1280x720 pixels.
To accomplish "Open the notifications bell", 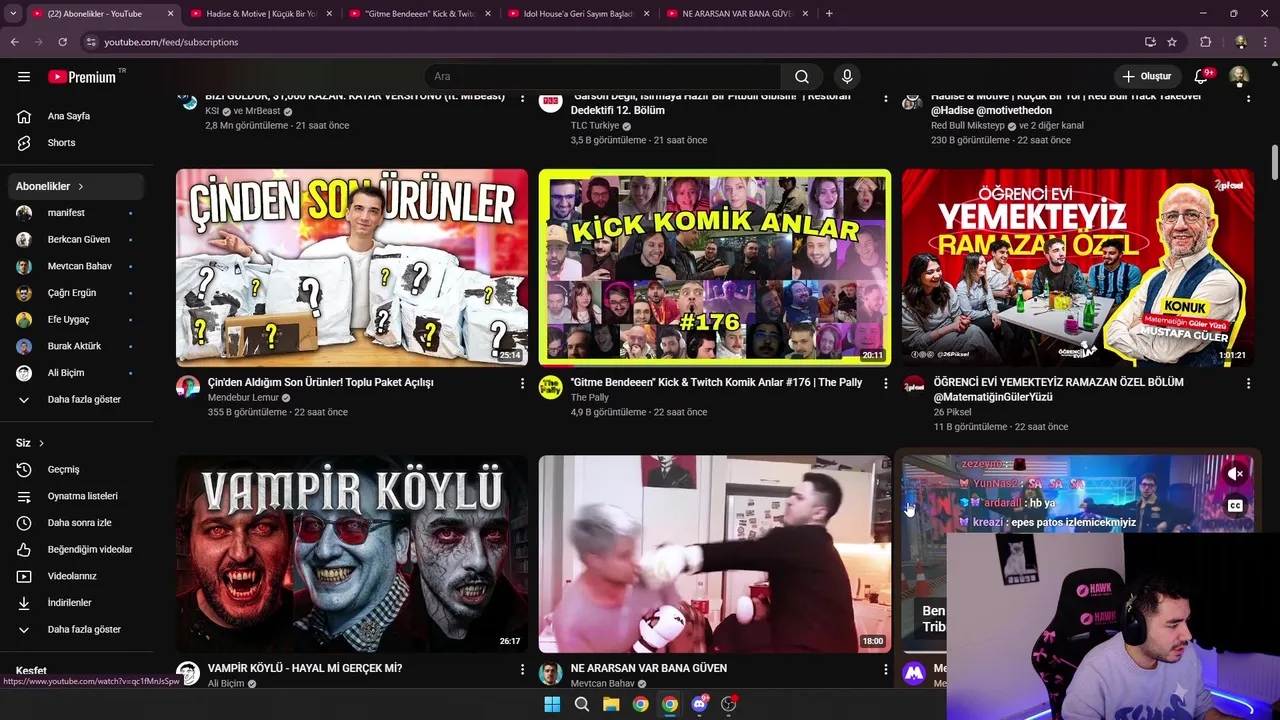I will [1202, 76].
